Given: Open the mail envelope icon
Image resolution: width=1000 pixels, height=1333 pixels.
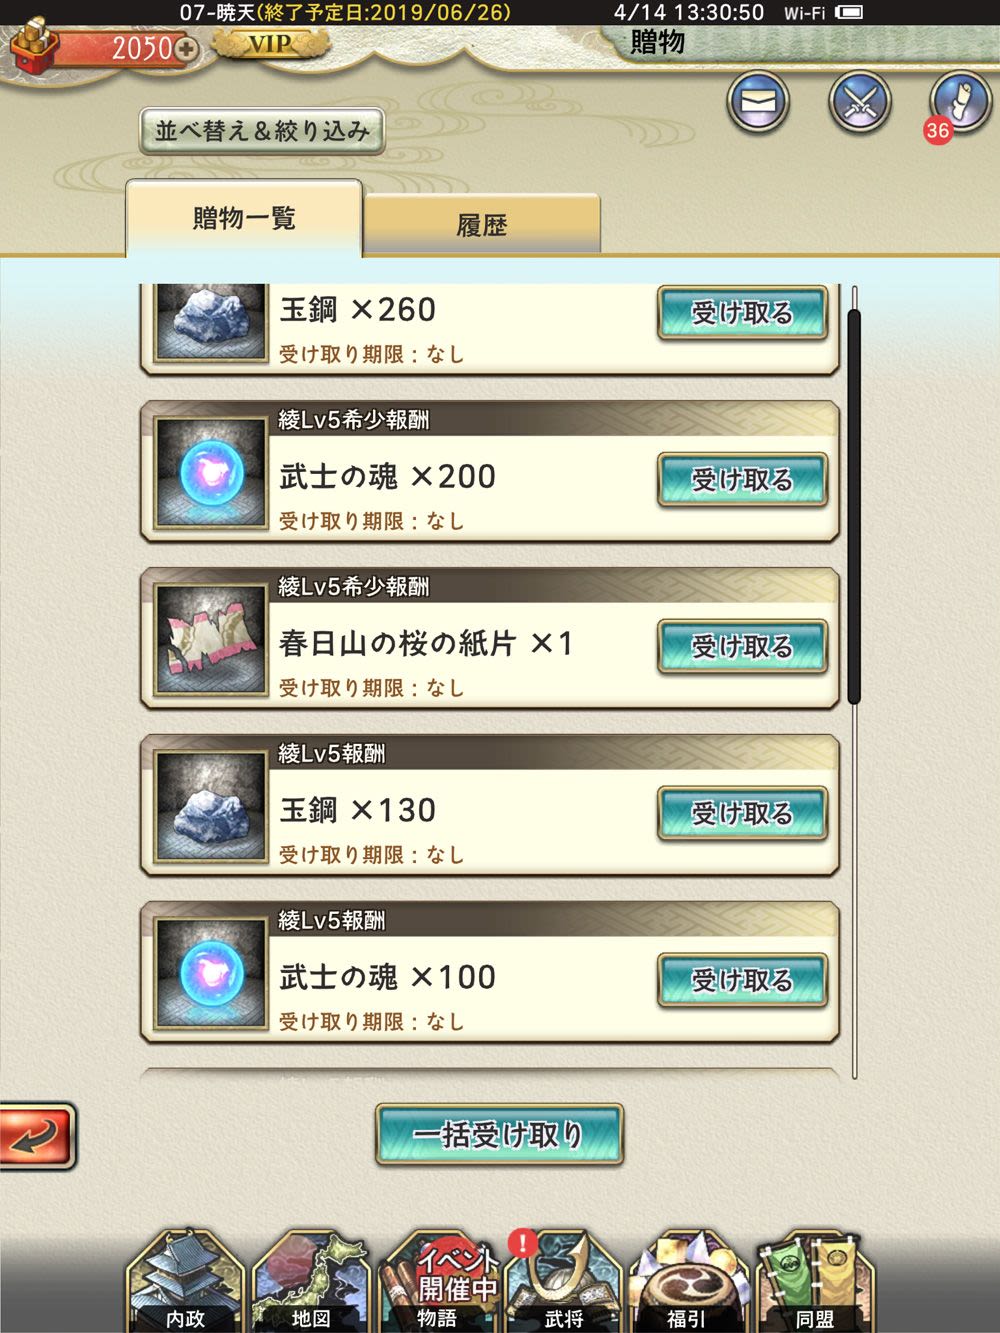Looking at the screenshot, I should (758, 102).
